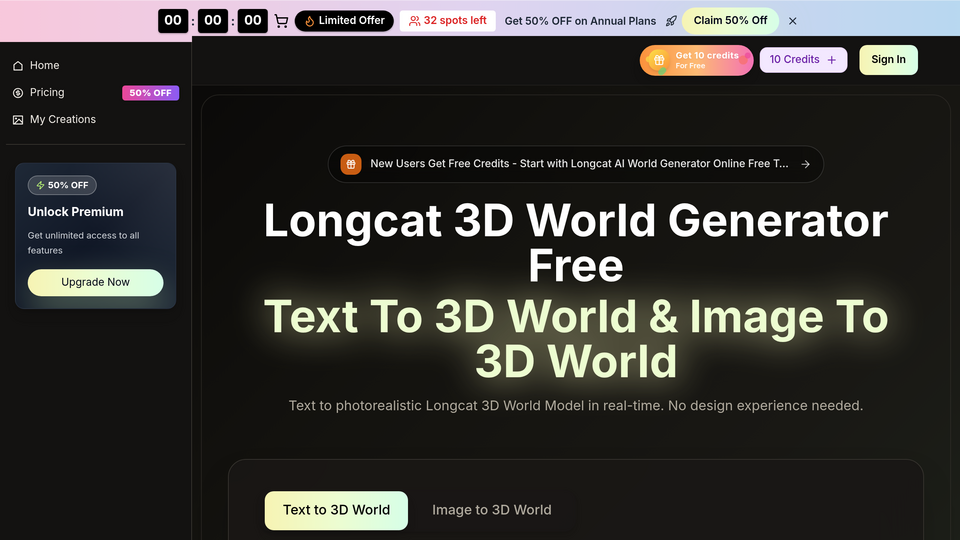Screen dimensions: 960x540
Task: Click the gift icon in Get 10 credits
Action: pyautogui.click(x=659, y=60)
